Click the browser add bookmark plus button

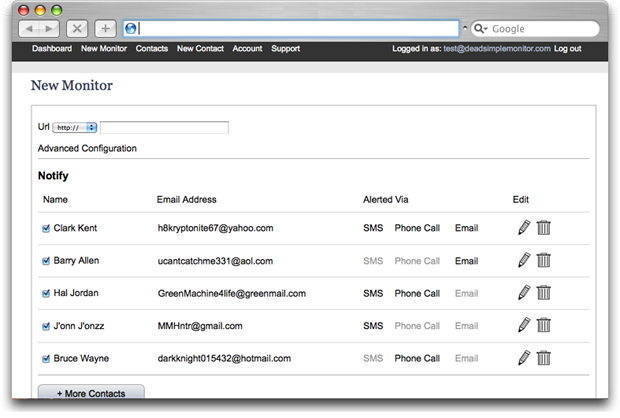105,28
